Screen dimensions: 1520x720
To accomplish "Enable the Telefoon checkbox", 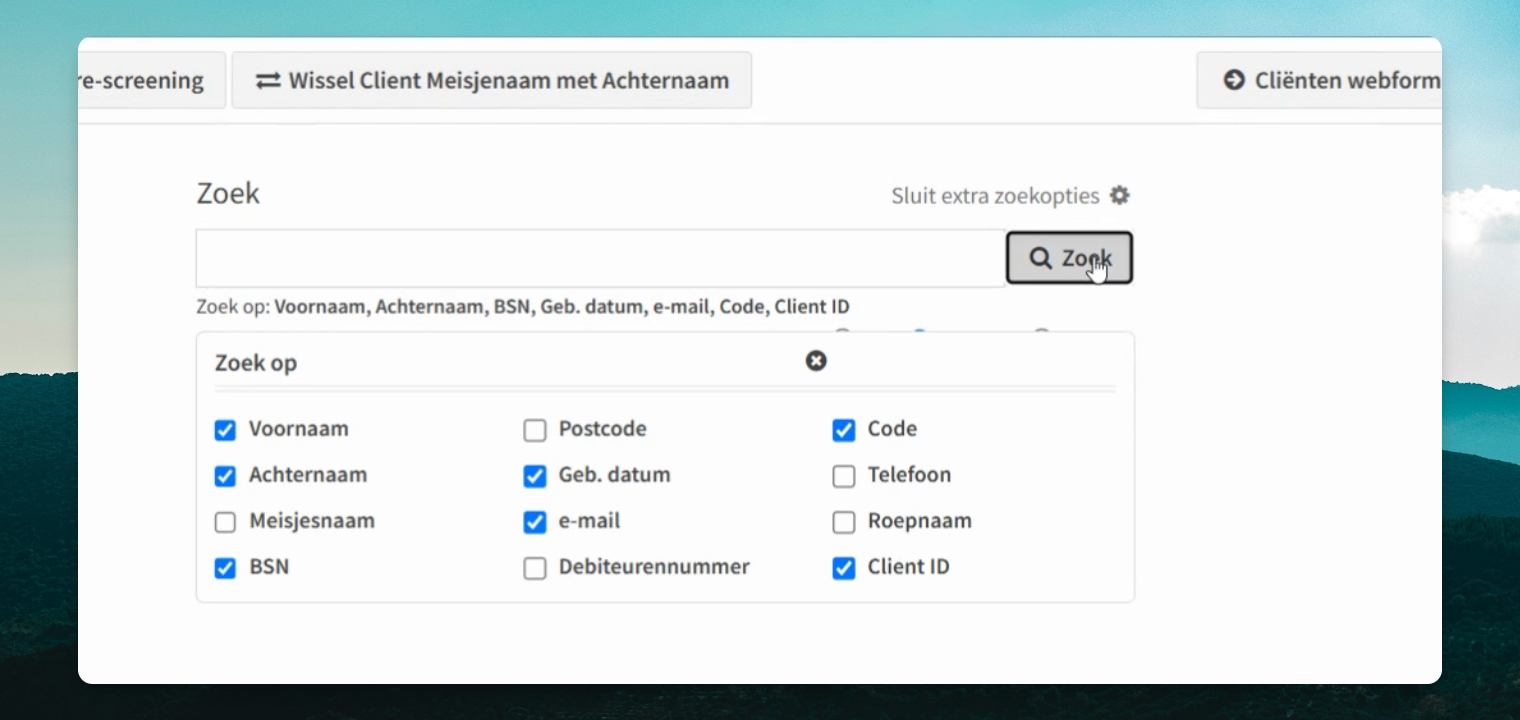I will (844, 476).
